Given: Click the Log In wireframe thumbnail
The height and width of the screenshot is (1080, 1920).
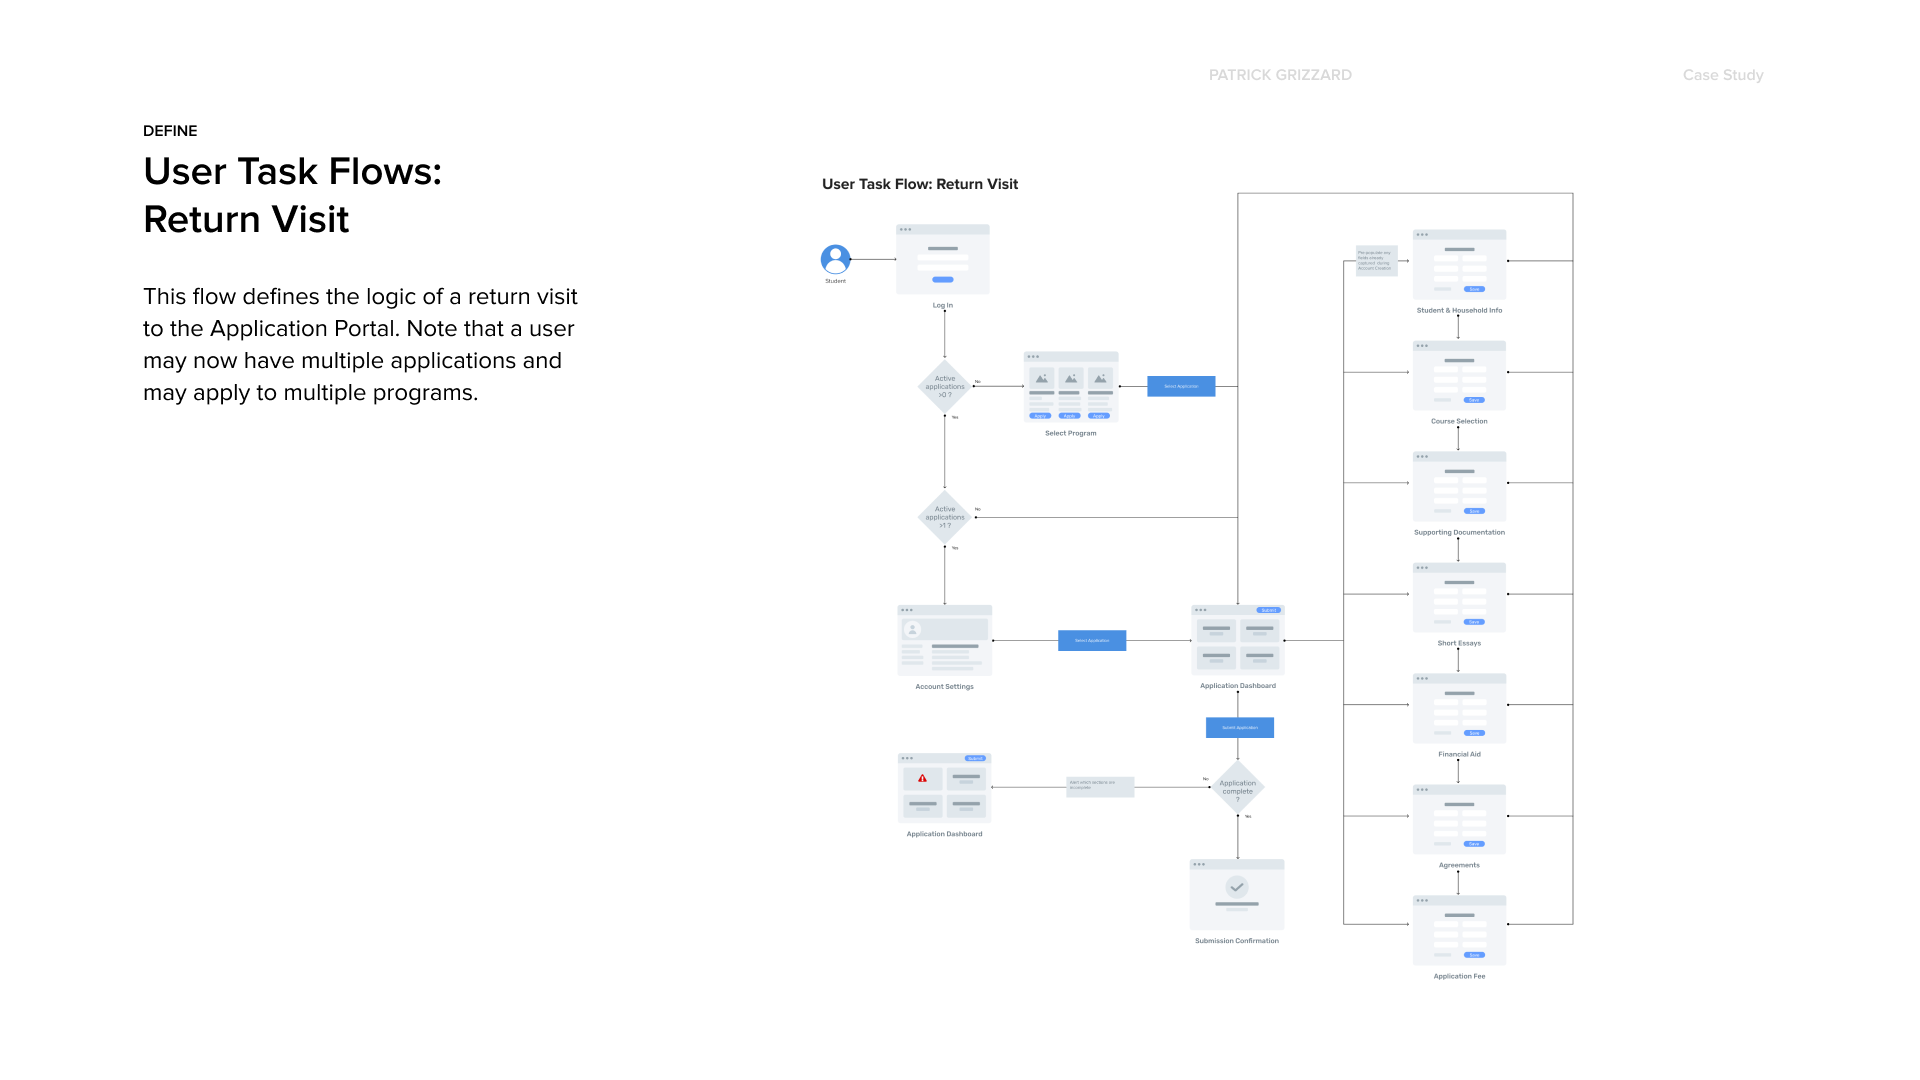Looking at the screenshot, I should [942, 260].
